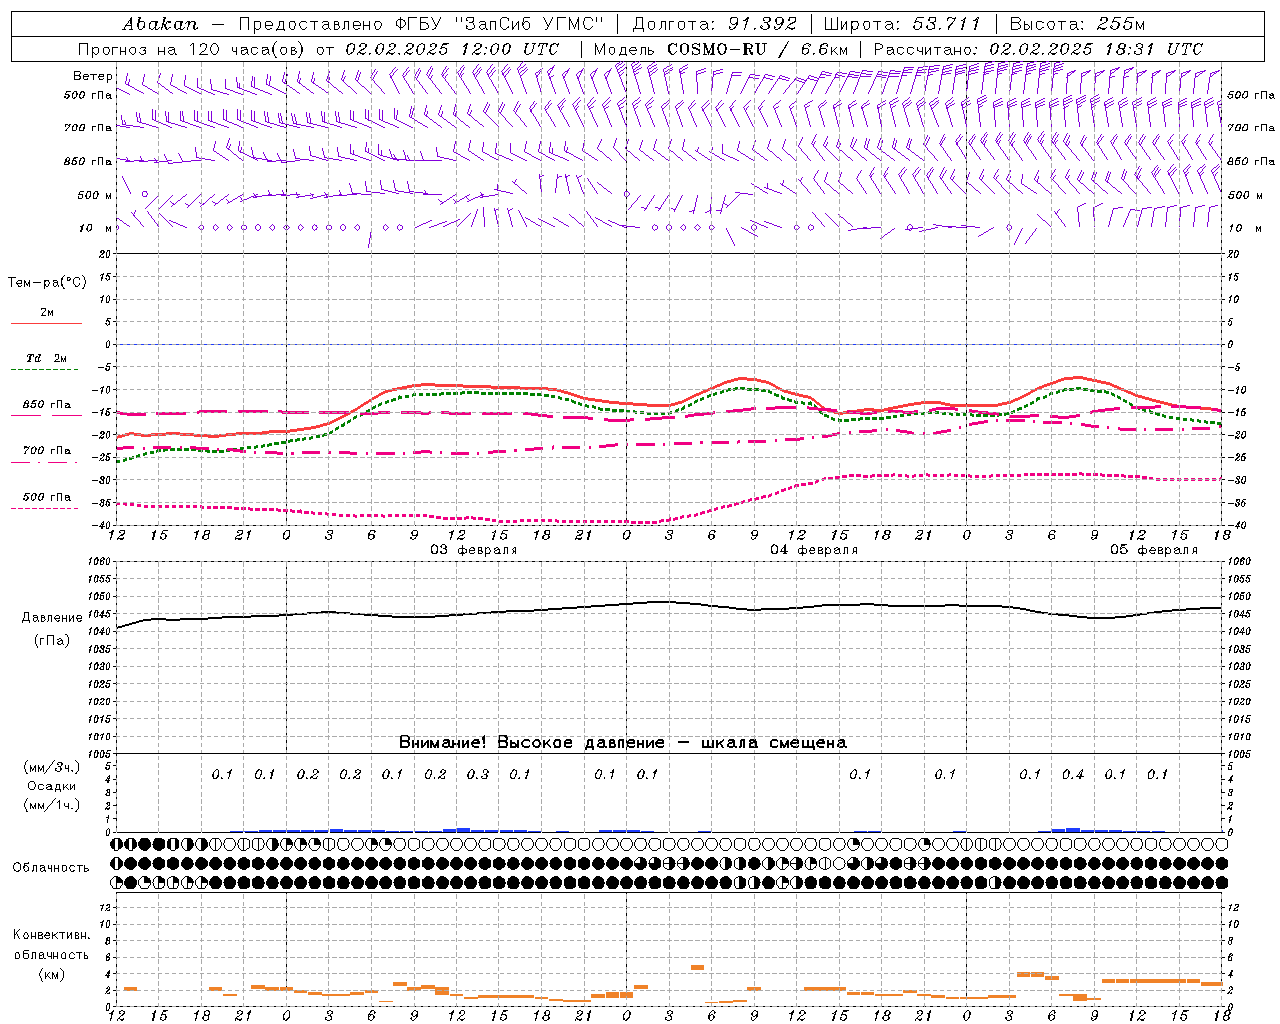Click the solid red '2м' legend line
This screenshot has height=1024, width=1280.
click(x=46, y=324)
